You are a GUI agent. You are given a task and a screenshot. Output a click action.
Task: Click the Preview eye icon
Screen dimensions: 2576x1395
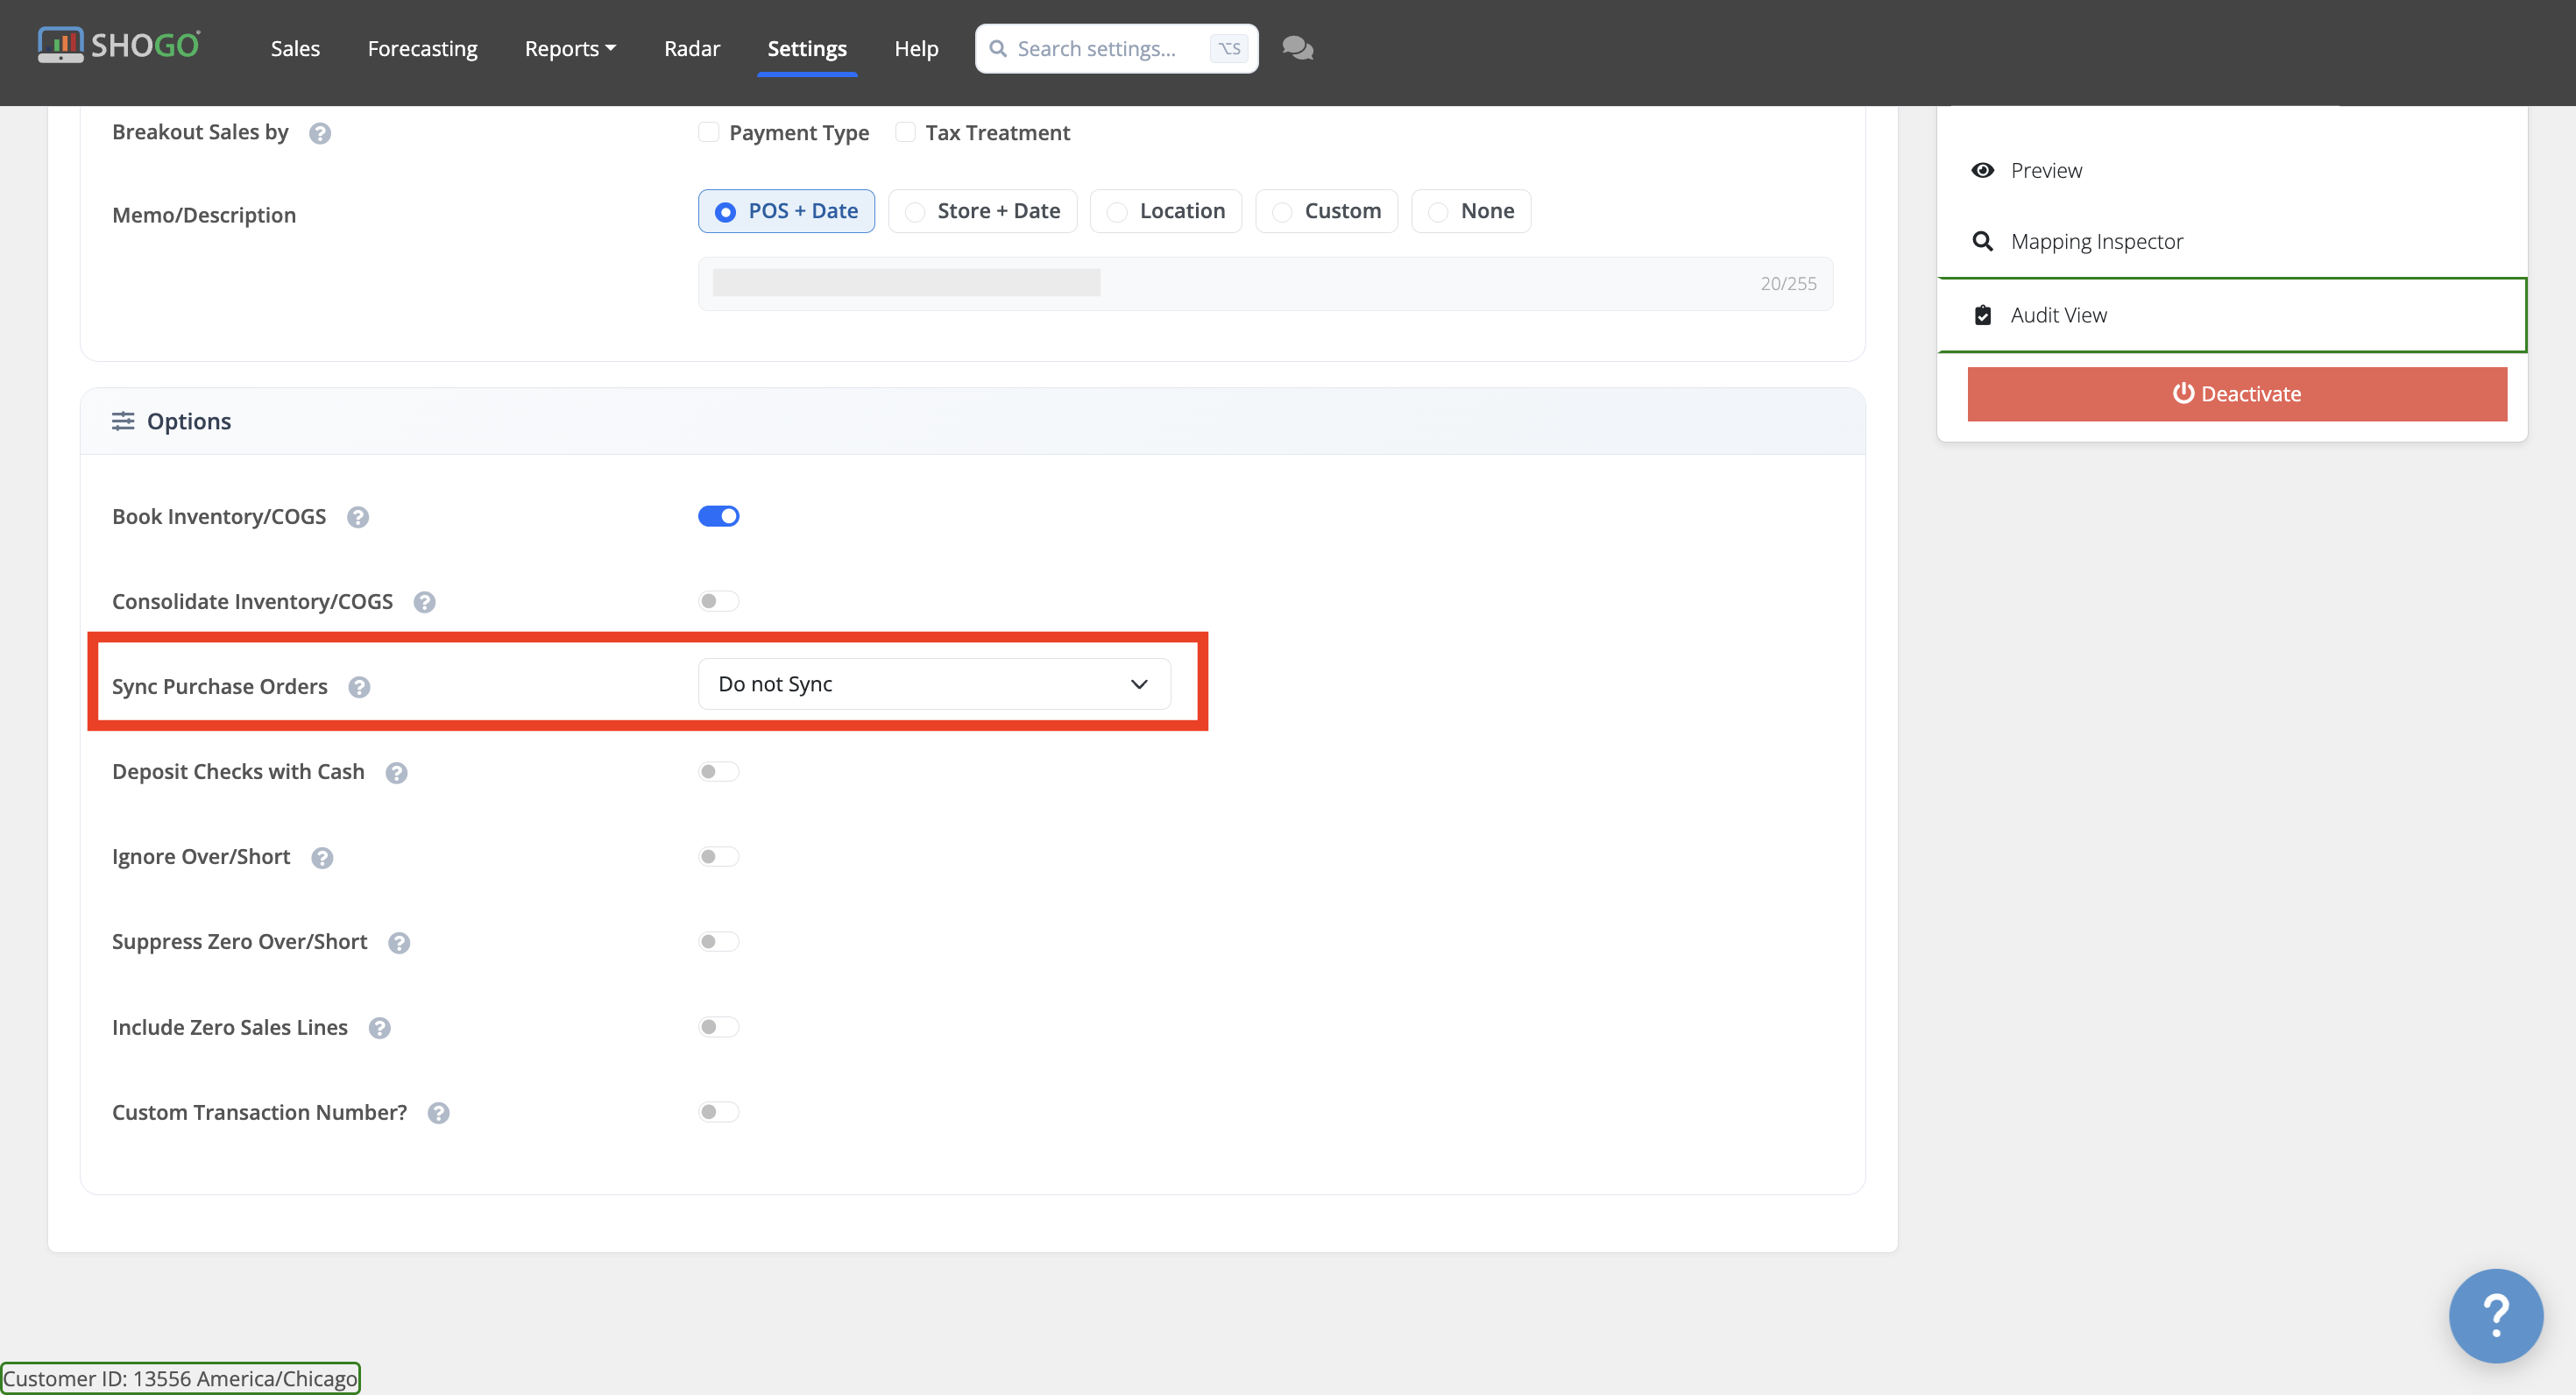point(1982,170)
